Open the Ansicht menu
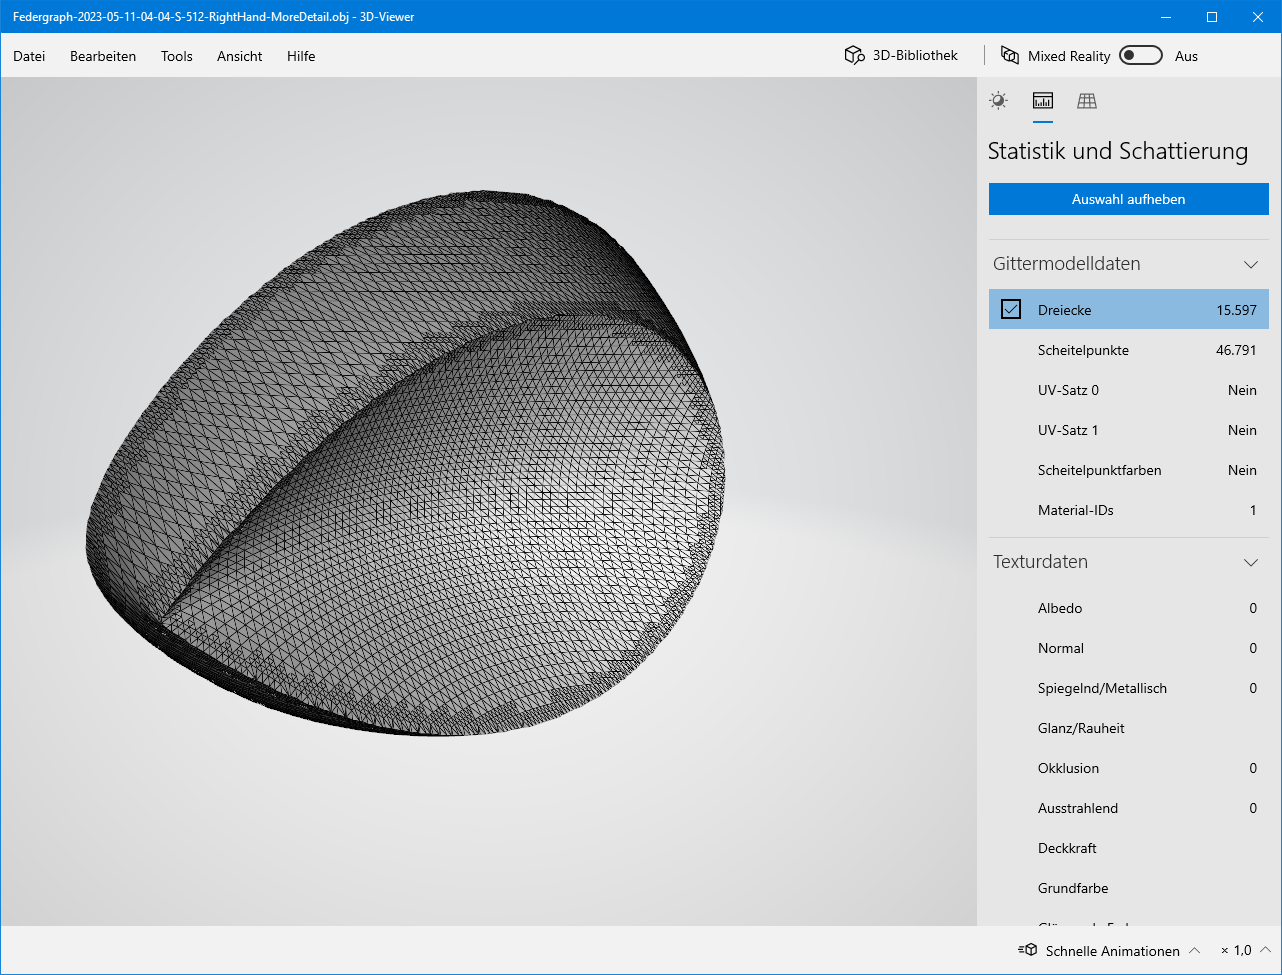Viewport: 1282px width, 975px height. coord(239,56)
